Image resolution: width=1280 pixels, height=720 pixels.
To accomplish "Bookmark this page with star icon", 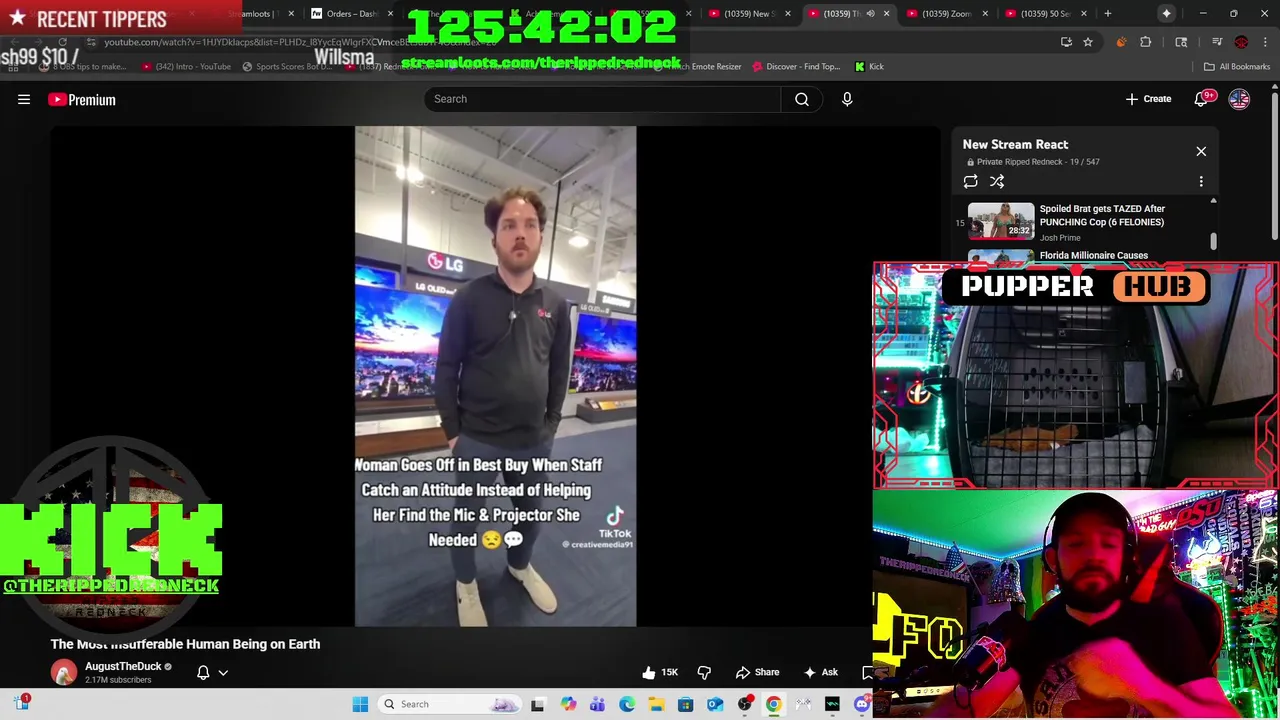I will coord(1088,42).
